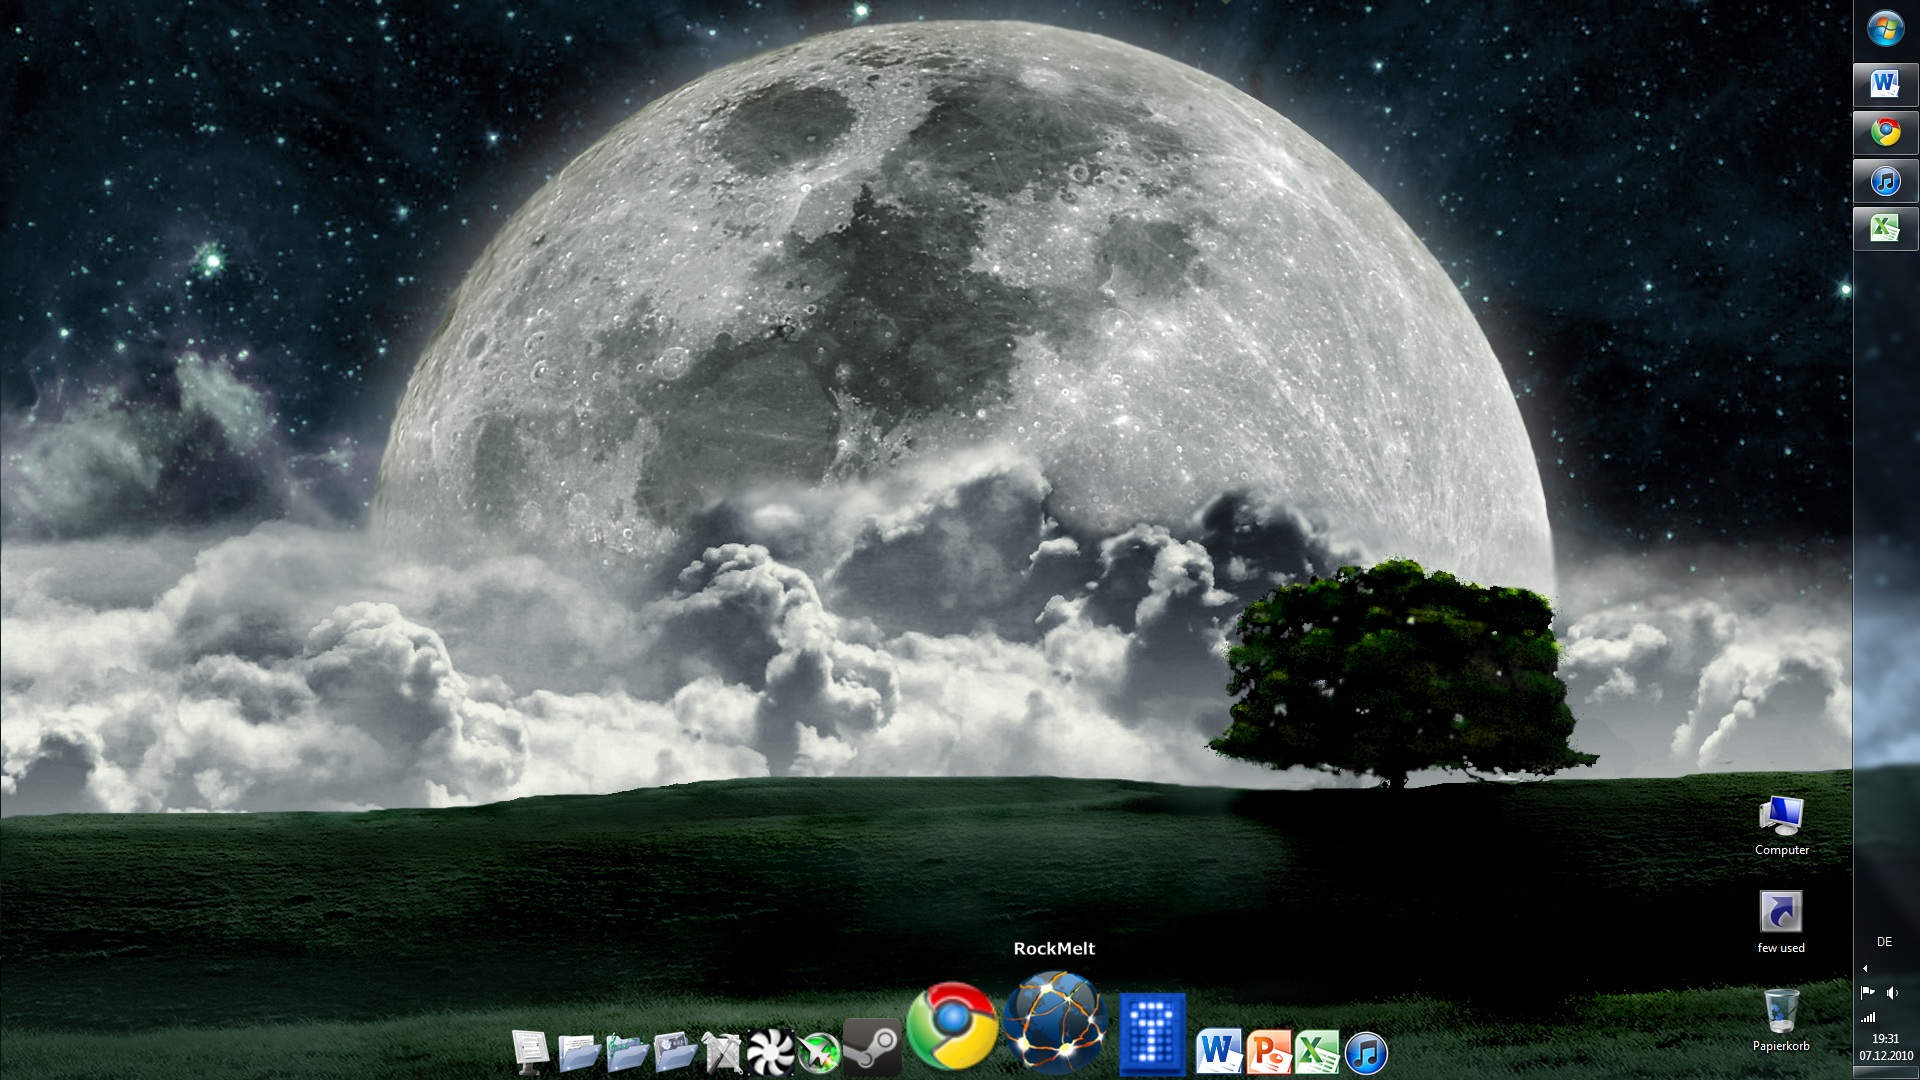Open the DE input language selector
This screenshot has width=1920, height=1080.
[1885, 942]
